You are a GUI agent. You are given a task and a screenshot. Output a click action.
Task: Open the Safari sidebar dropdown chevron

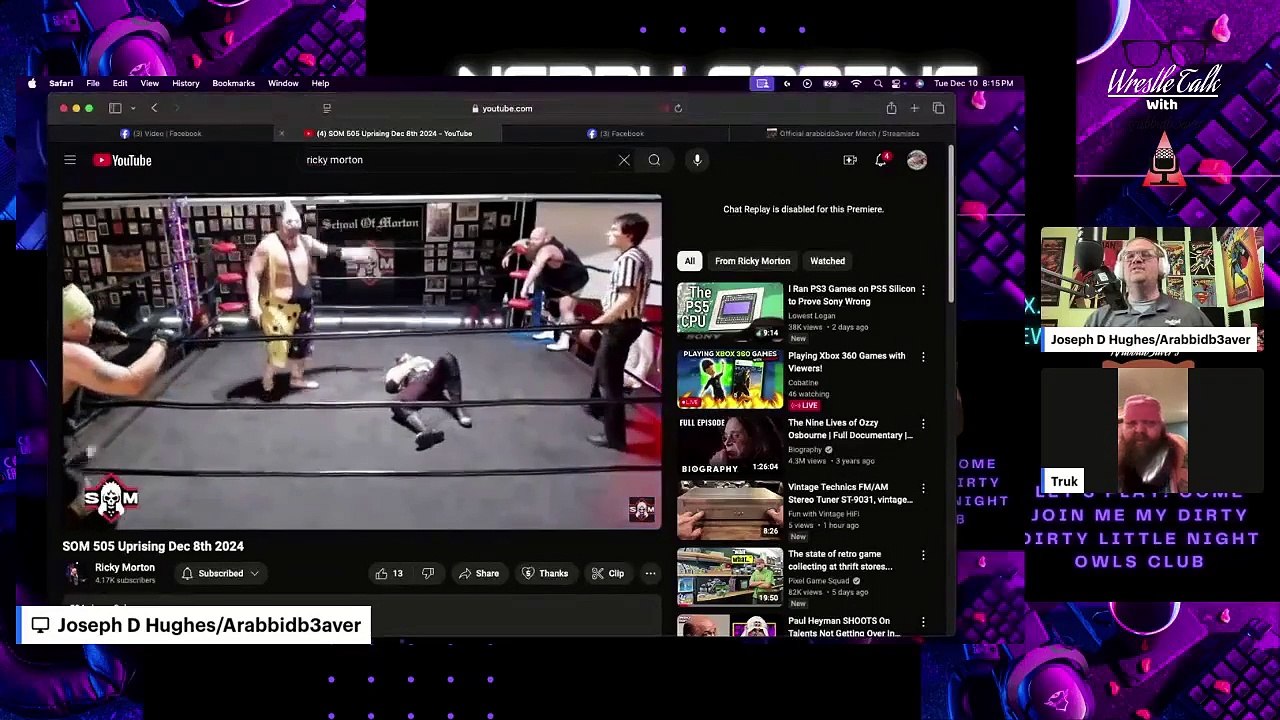[x=132, y=108]
